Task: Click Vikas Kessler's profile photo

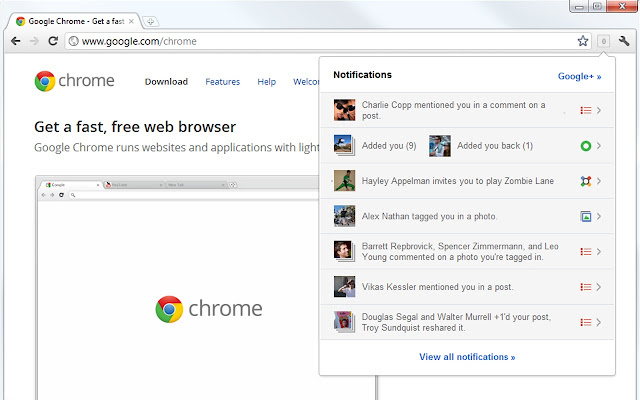Action: point(344,287)
